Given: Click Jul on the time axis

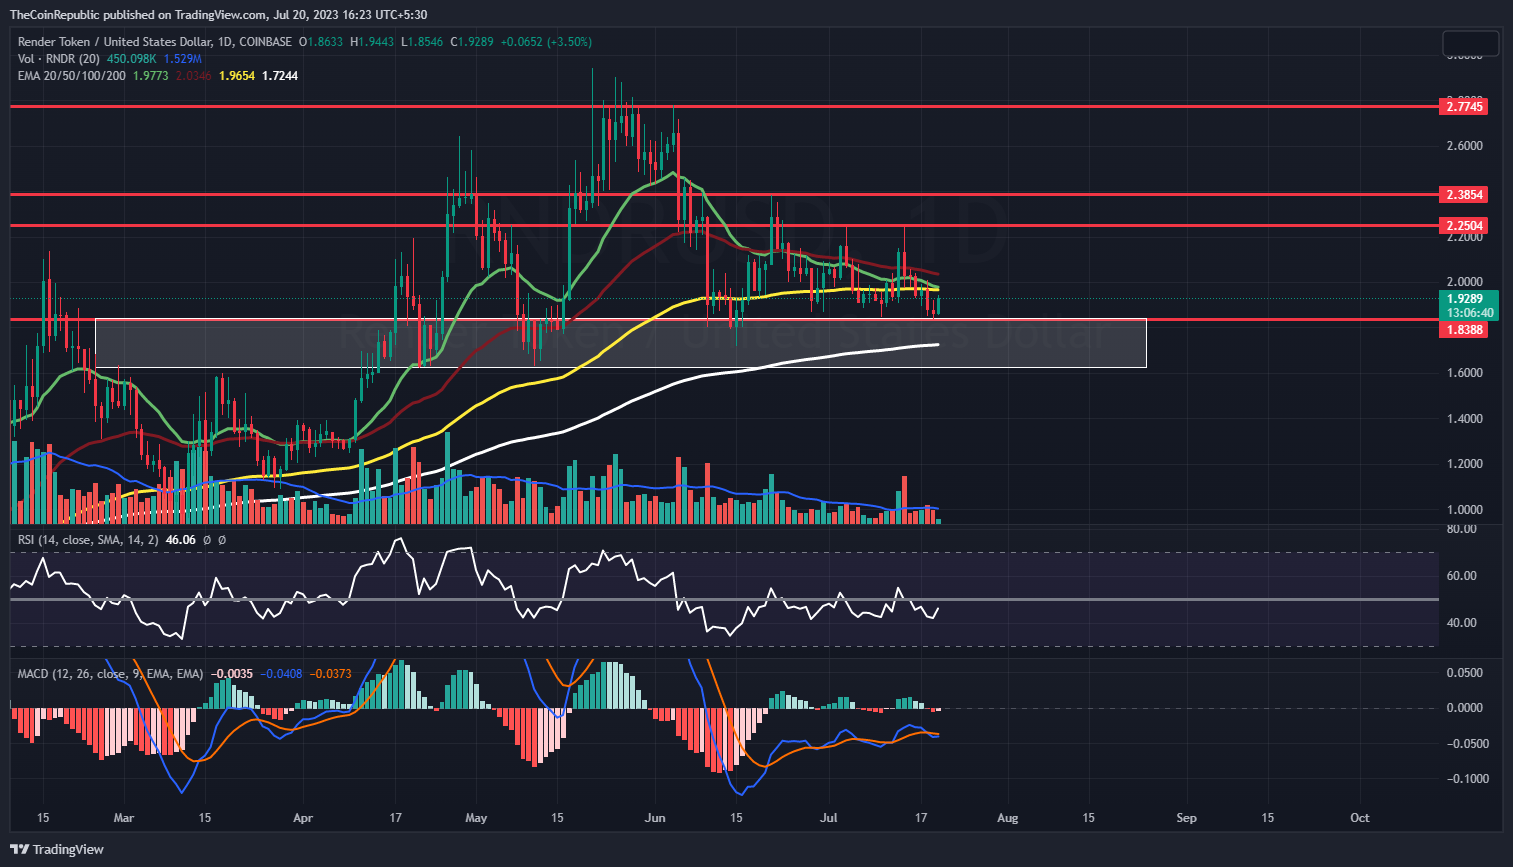Looking at the screenshot, I should tap(829, 818).
